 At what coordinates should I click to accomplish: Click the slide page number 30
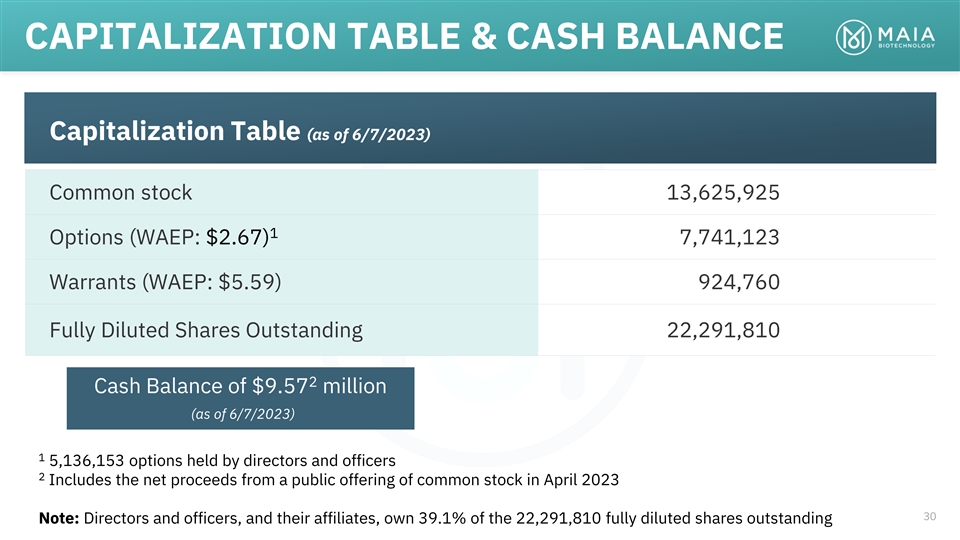tap(929, 515)
